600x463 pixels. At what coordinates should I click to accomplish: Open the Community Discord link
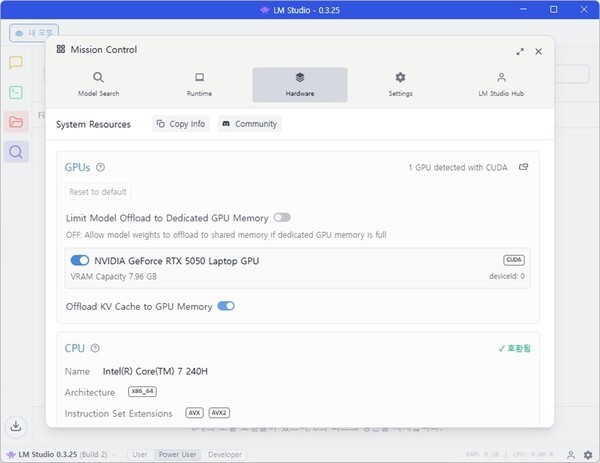tap(249, 124)
